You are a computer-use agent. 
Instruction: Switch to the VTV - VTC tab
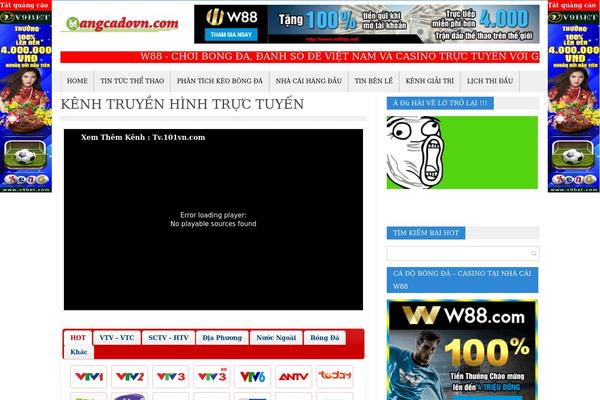[x=117, y=338]
